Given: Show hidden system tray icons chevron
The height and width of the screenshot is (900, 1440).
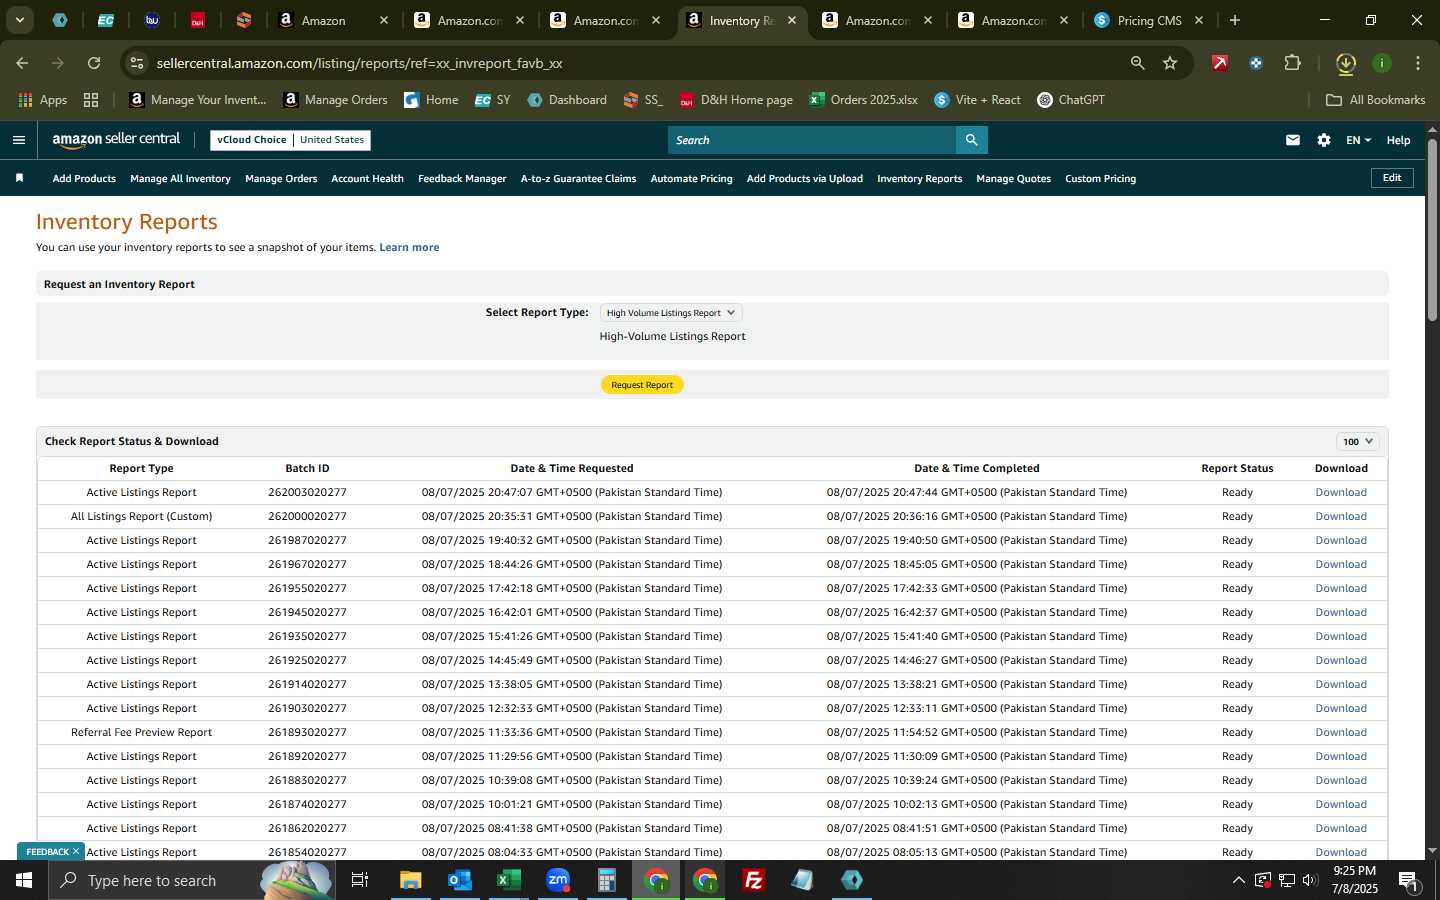Looking at the screenshot, I should [1238, 880].
